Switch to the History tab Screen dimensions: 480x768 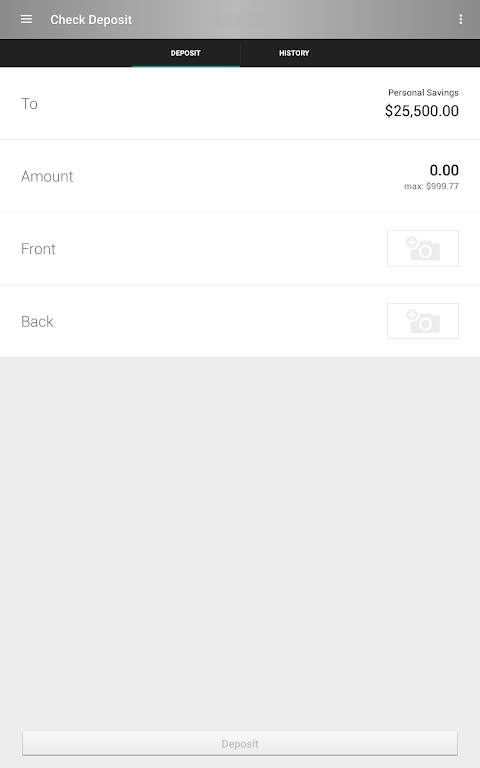[x=294, y=53]
